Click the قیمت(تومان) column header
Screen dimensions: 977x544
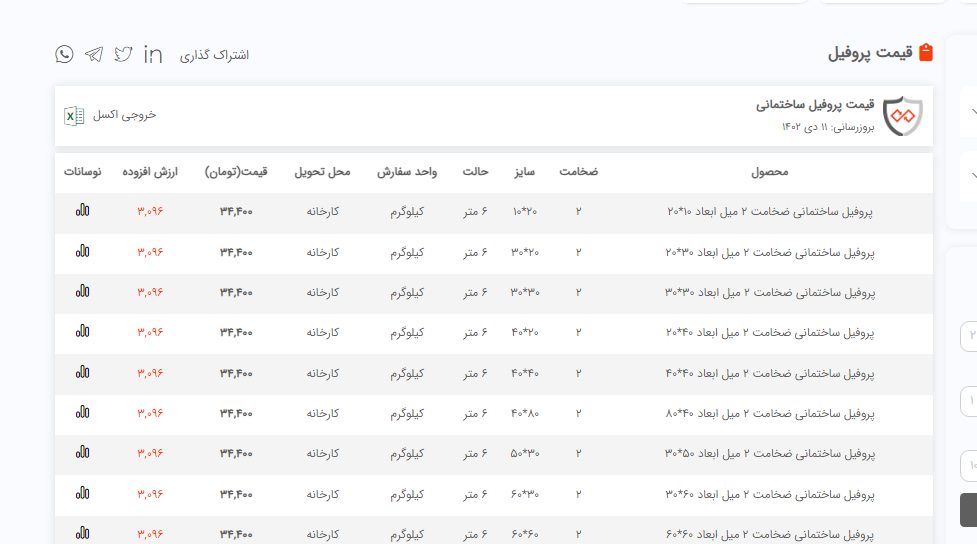point(236,172)
